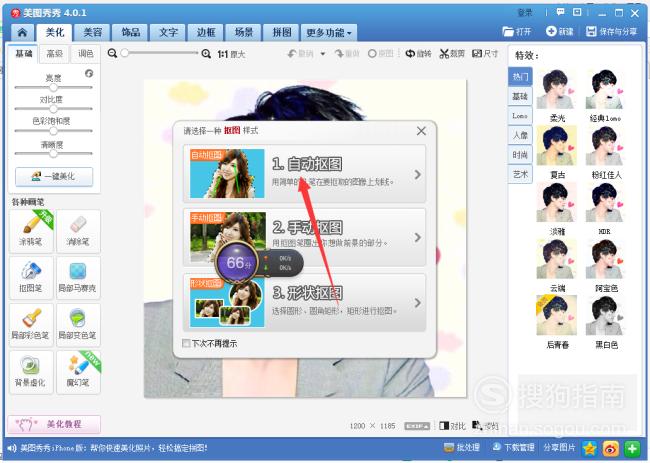Click the chevron on 自动抠图 row
650x463 pixels.
pyautogui.click(x=418, y=175)
